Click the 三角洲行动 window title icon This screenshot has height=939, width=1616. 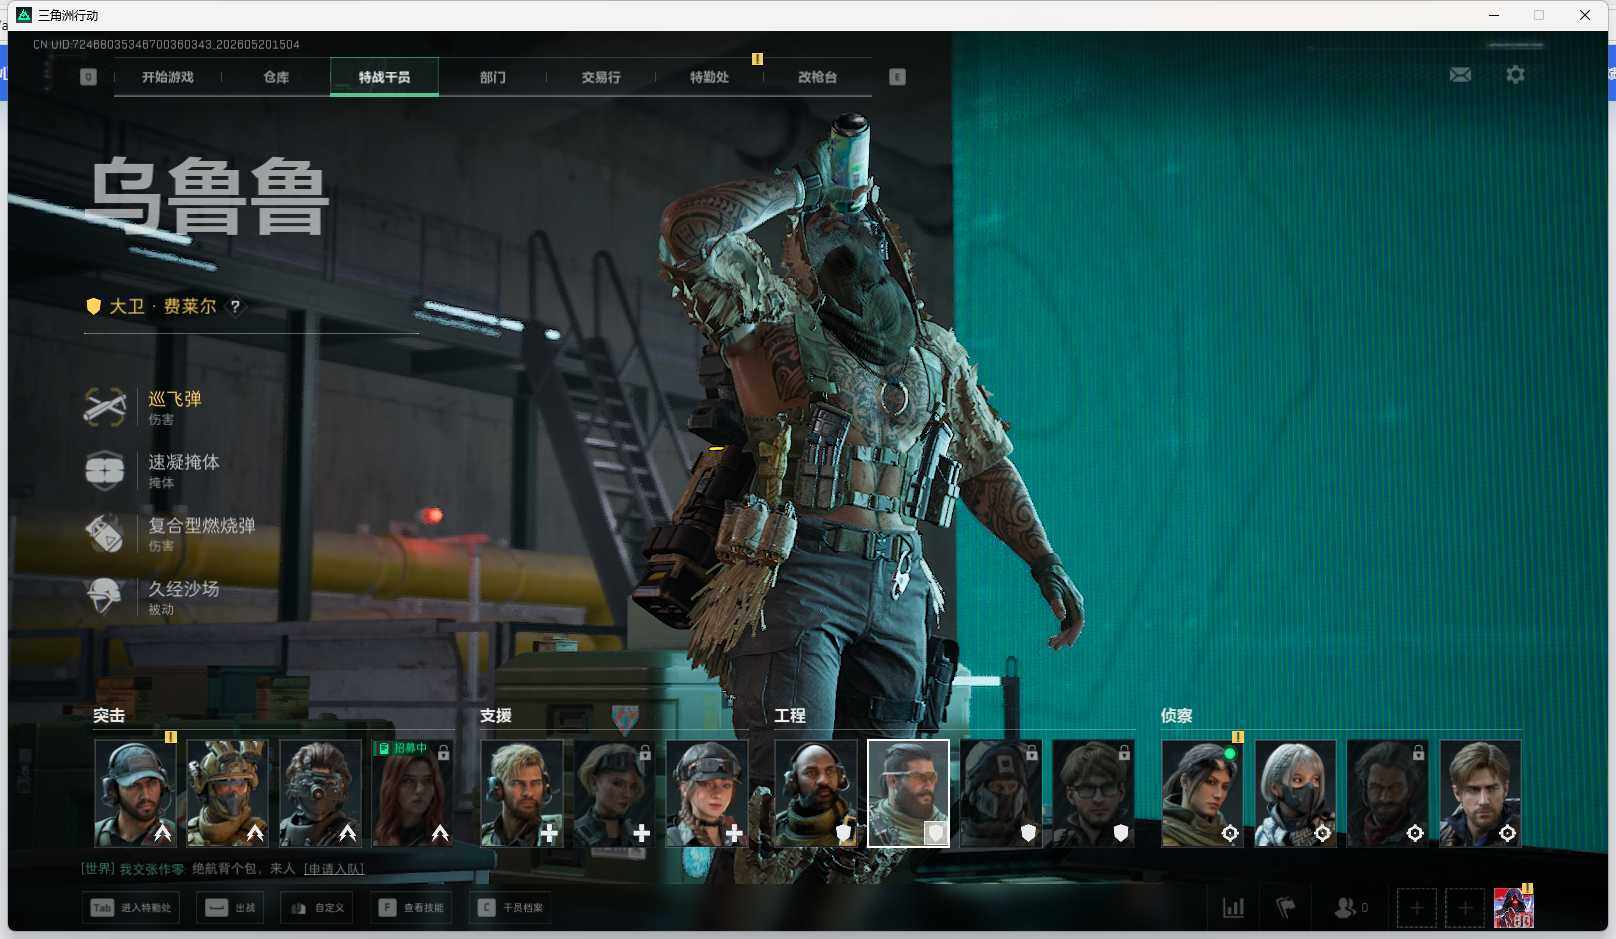(x=24, y=15)
